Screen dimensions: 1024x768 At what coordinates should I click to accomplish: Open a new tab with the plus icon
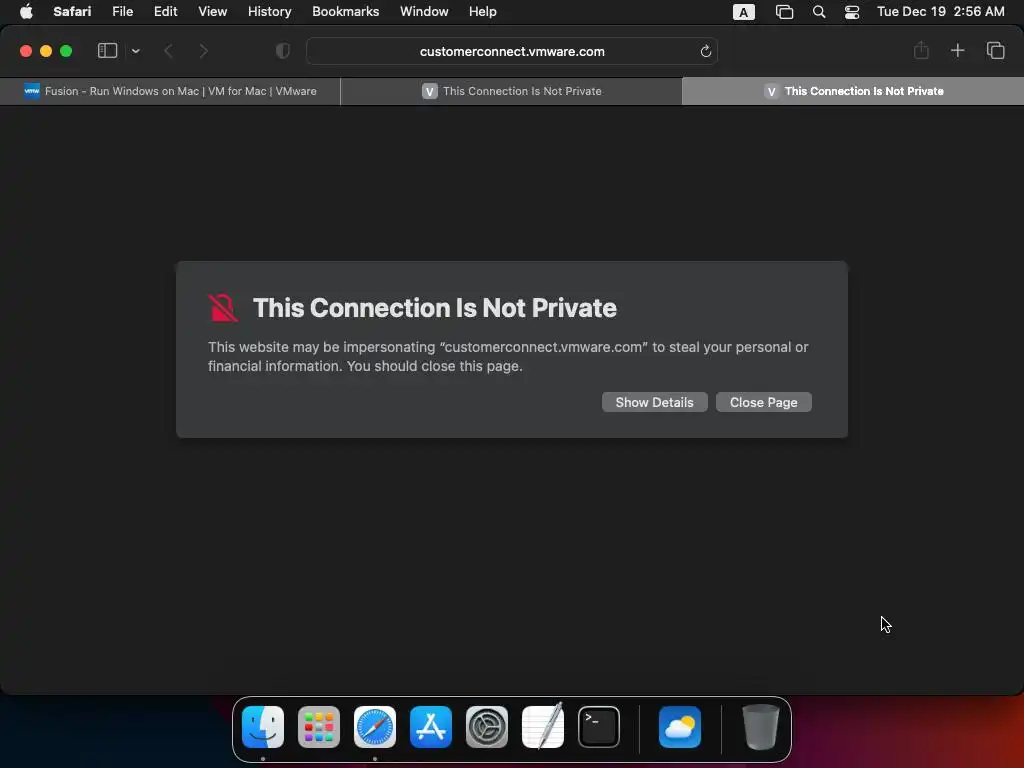click(x=957, y=50)
